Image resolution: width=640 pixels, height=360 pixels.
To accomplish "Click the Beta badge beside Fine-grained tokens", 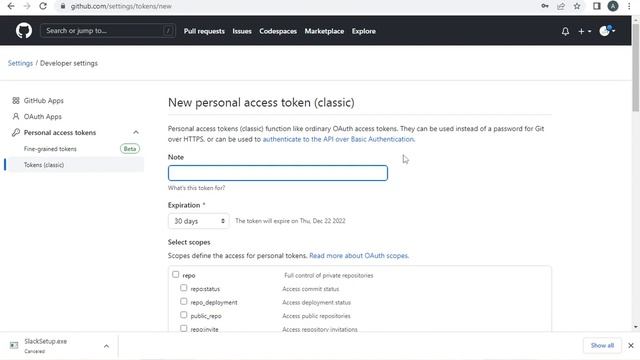I will 130,149.
